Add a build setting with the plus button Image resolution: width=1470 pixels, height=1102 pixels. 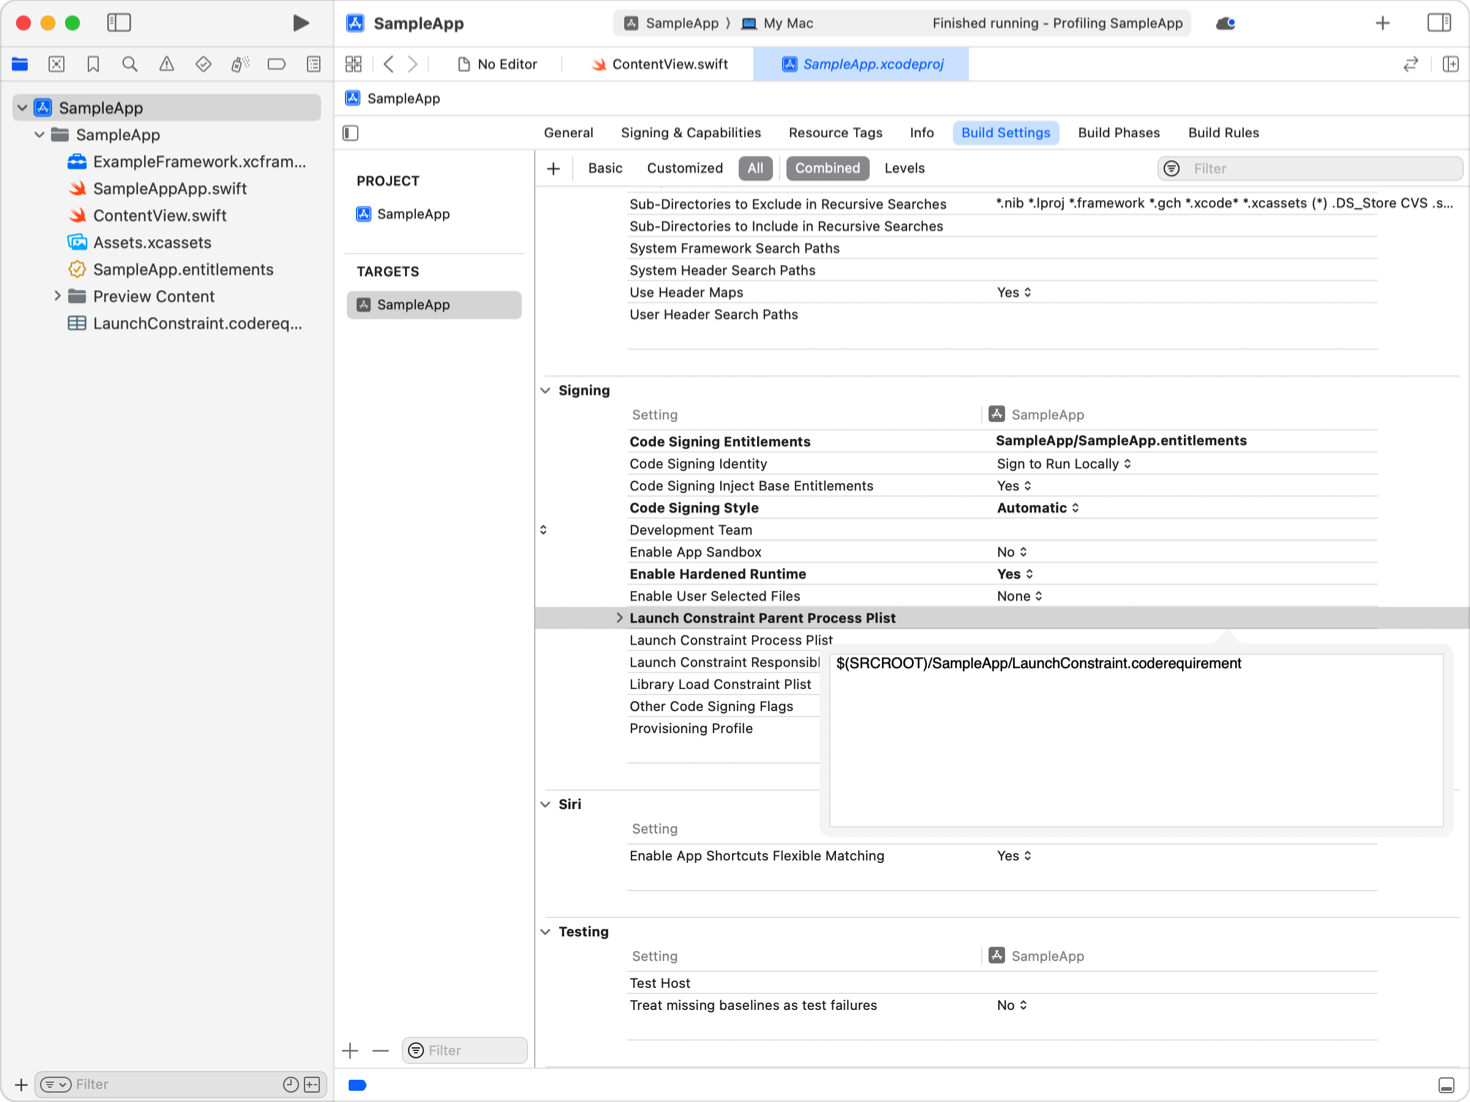[554, 168]
